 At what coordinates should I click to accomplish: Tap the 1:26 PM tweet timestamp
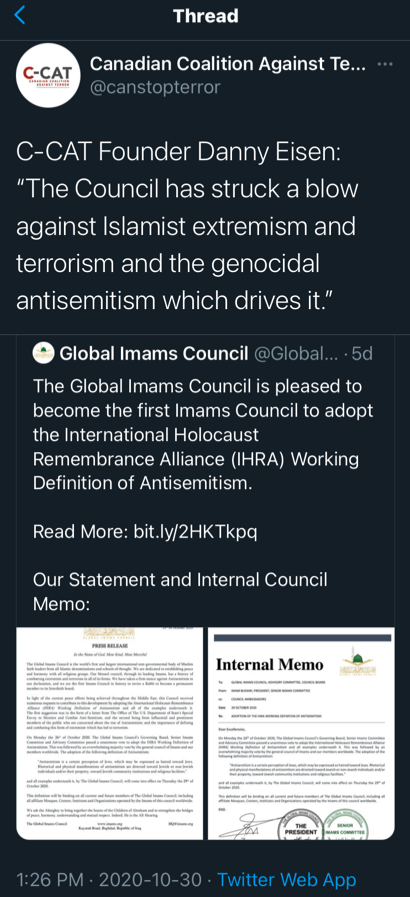(x=51, y=879)
